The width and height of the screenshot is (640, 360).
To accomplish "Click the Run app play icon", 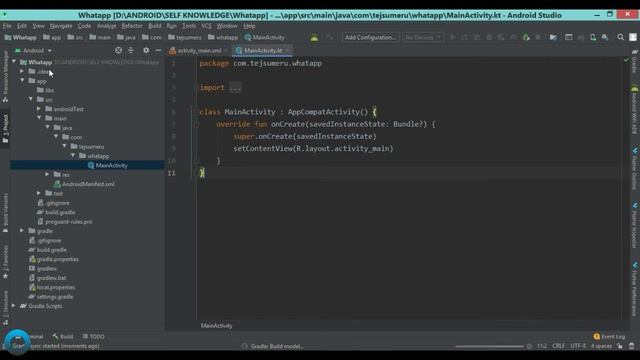I will click(x=452, y=38).
